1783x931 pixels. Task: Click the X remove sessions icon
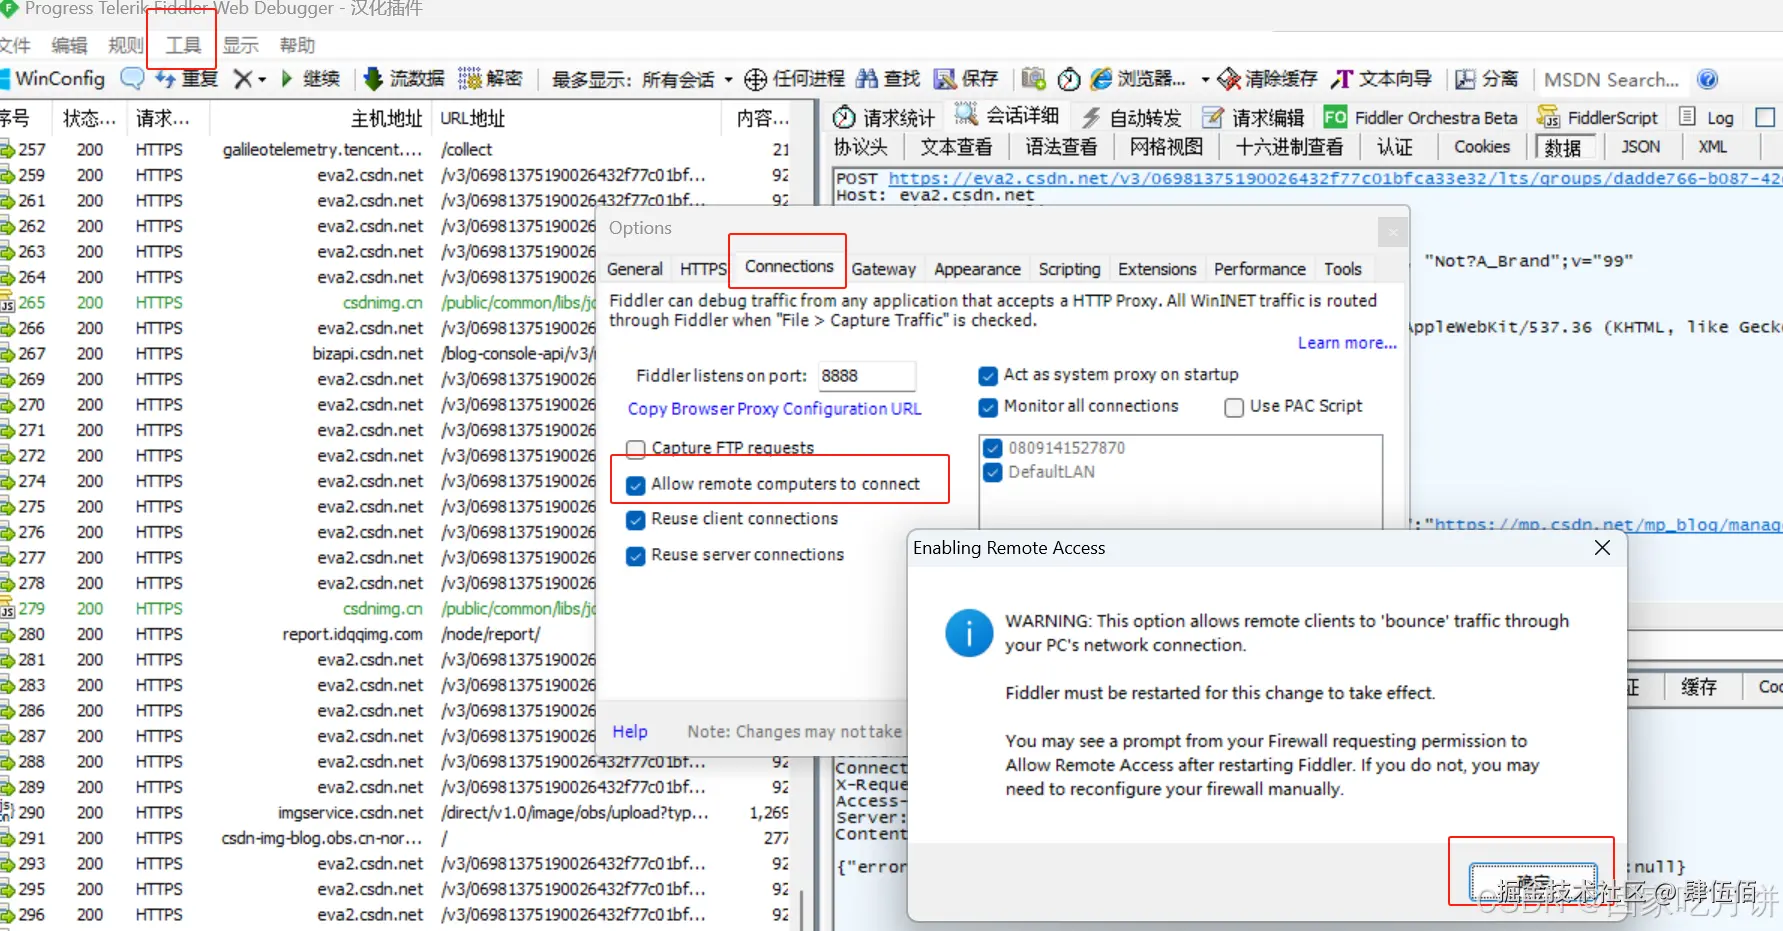point(242,79)
